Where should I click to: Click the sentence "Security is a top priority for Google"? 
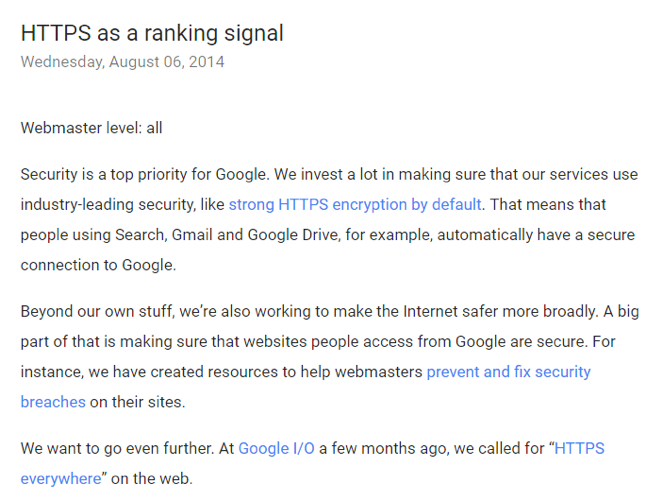143,175
